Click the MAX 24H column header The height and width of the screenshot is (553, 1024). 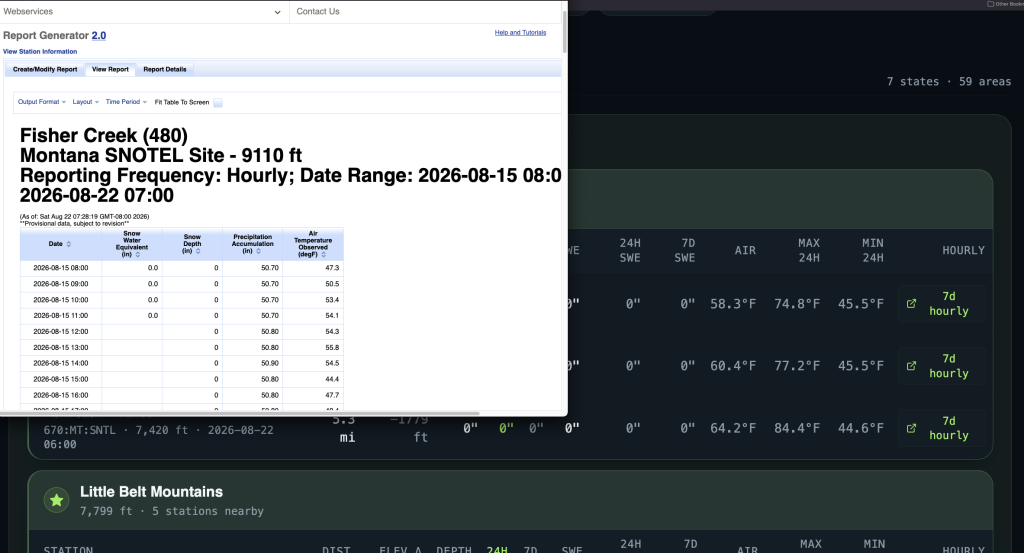pos(808,250)
